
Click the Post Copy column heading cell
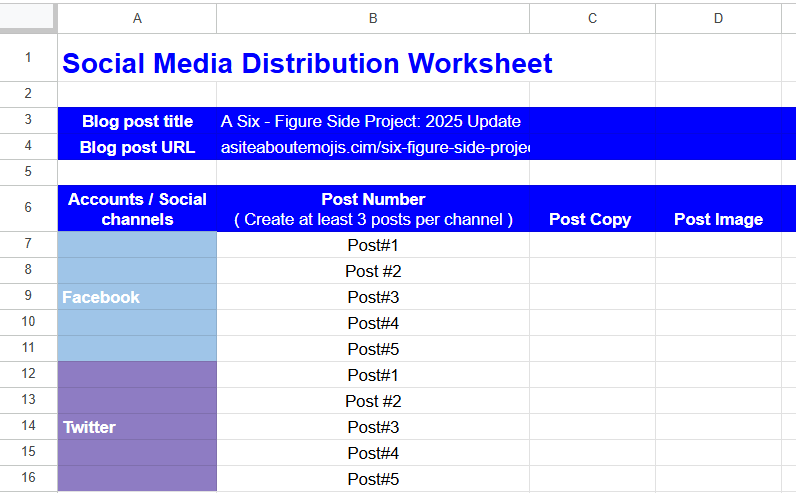coord(592,219)
